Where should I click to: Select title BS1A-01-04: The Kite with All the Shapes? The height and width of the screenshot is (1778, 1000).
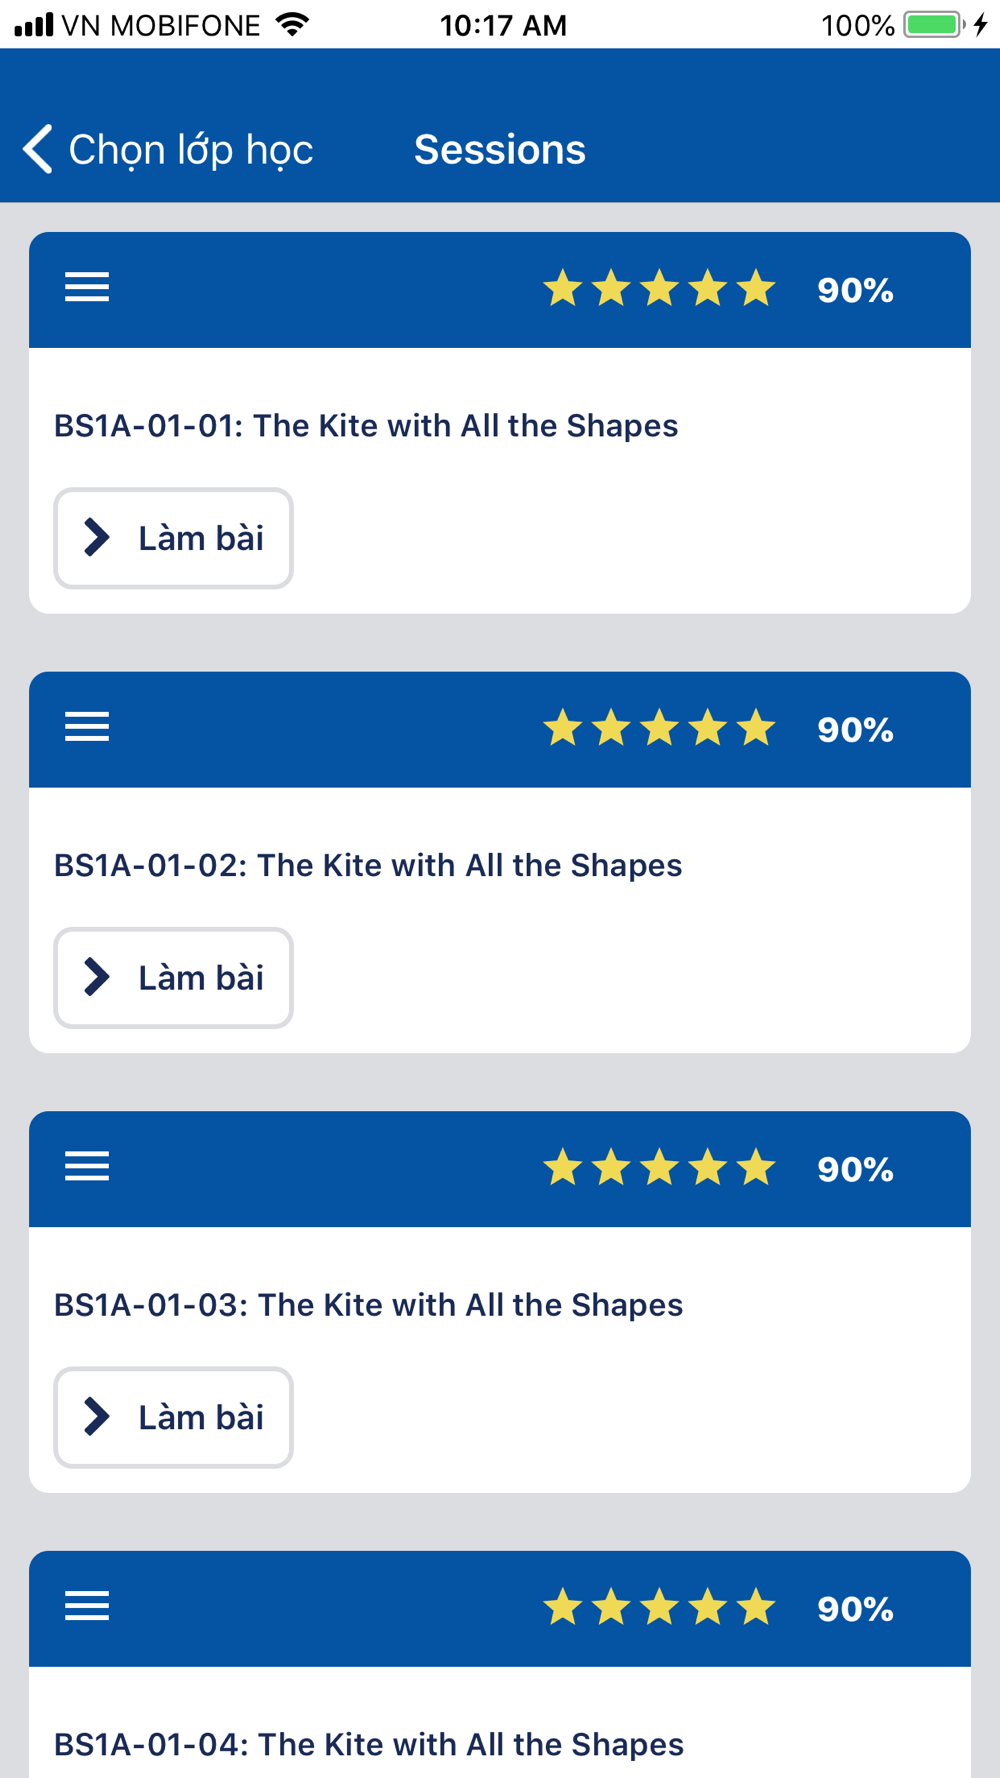point(369,1744)
